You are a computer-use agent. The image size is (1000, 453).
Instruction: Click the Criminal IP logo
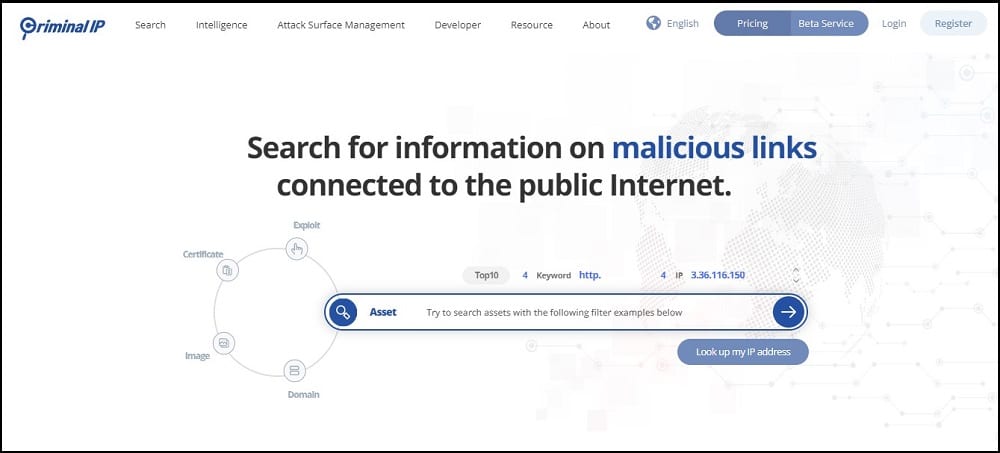pyautogui.click(x=62, y=26)
